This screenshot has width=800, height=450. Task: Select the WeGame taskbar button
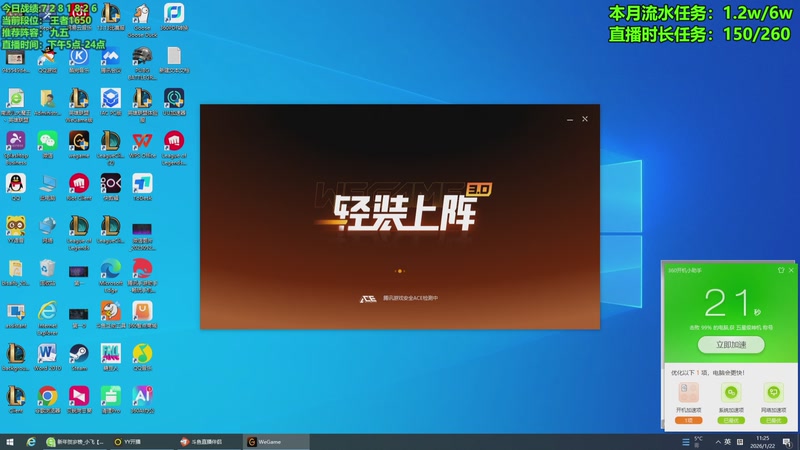(276, 442)
